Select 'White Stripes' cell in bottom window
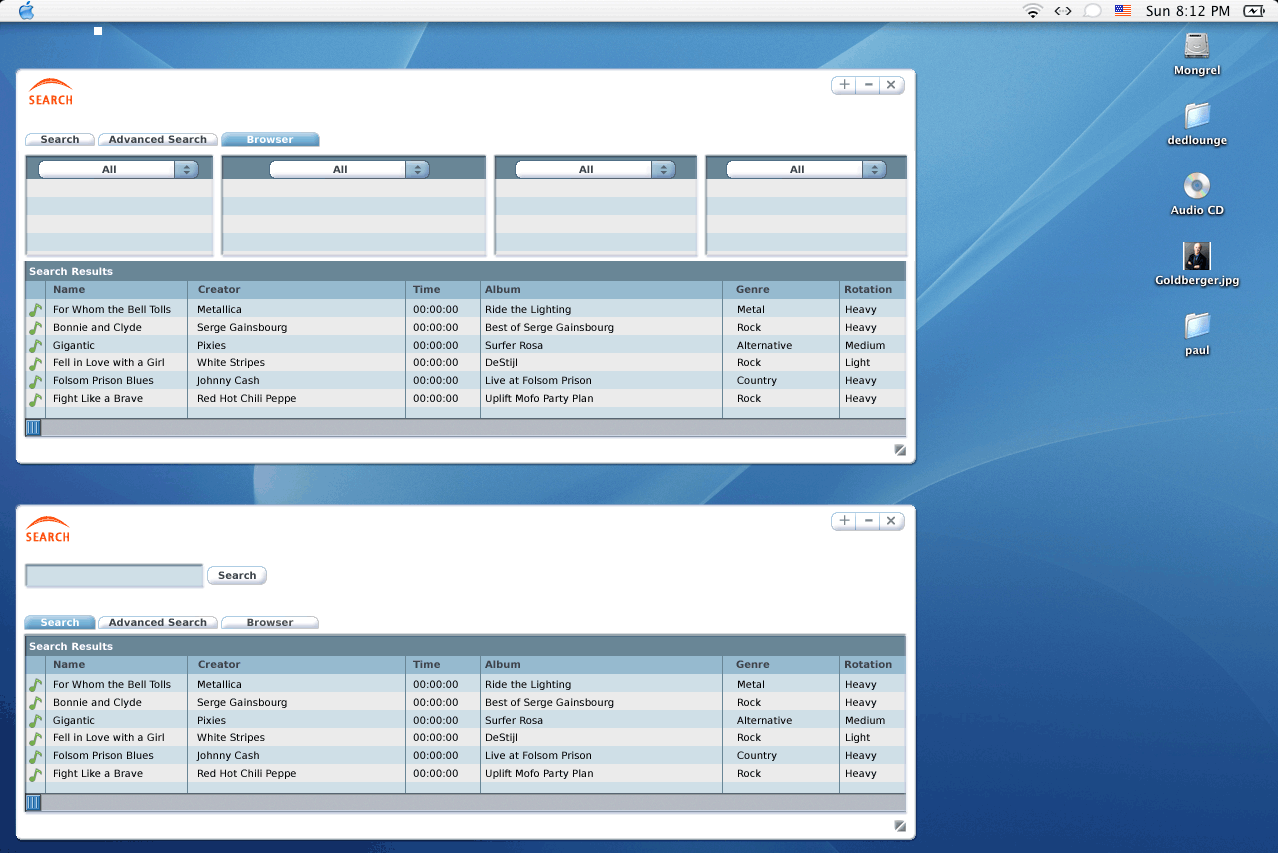 pos(231,738)
